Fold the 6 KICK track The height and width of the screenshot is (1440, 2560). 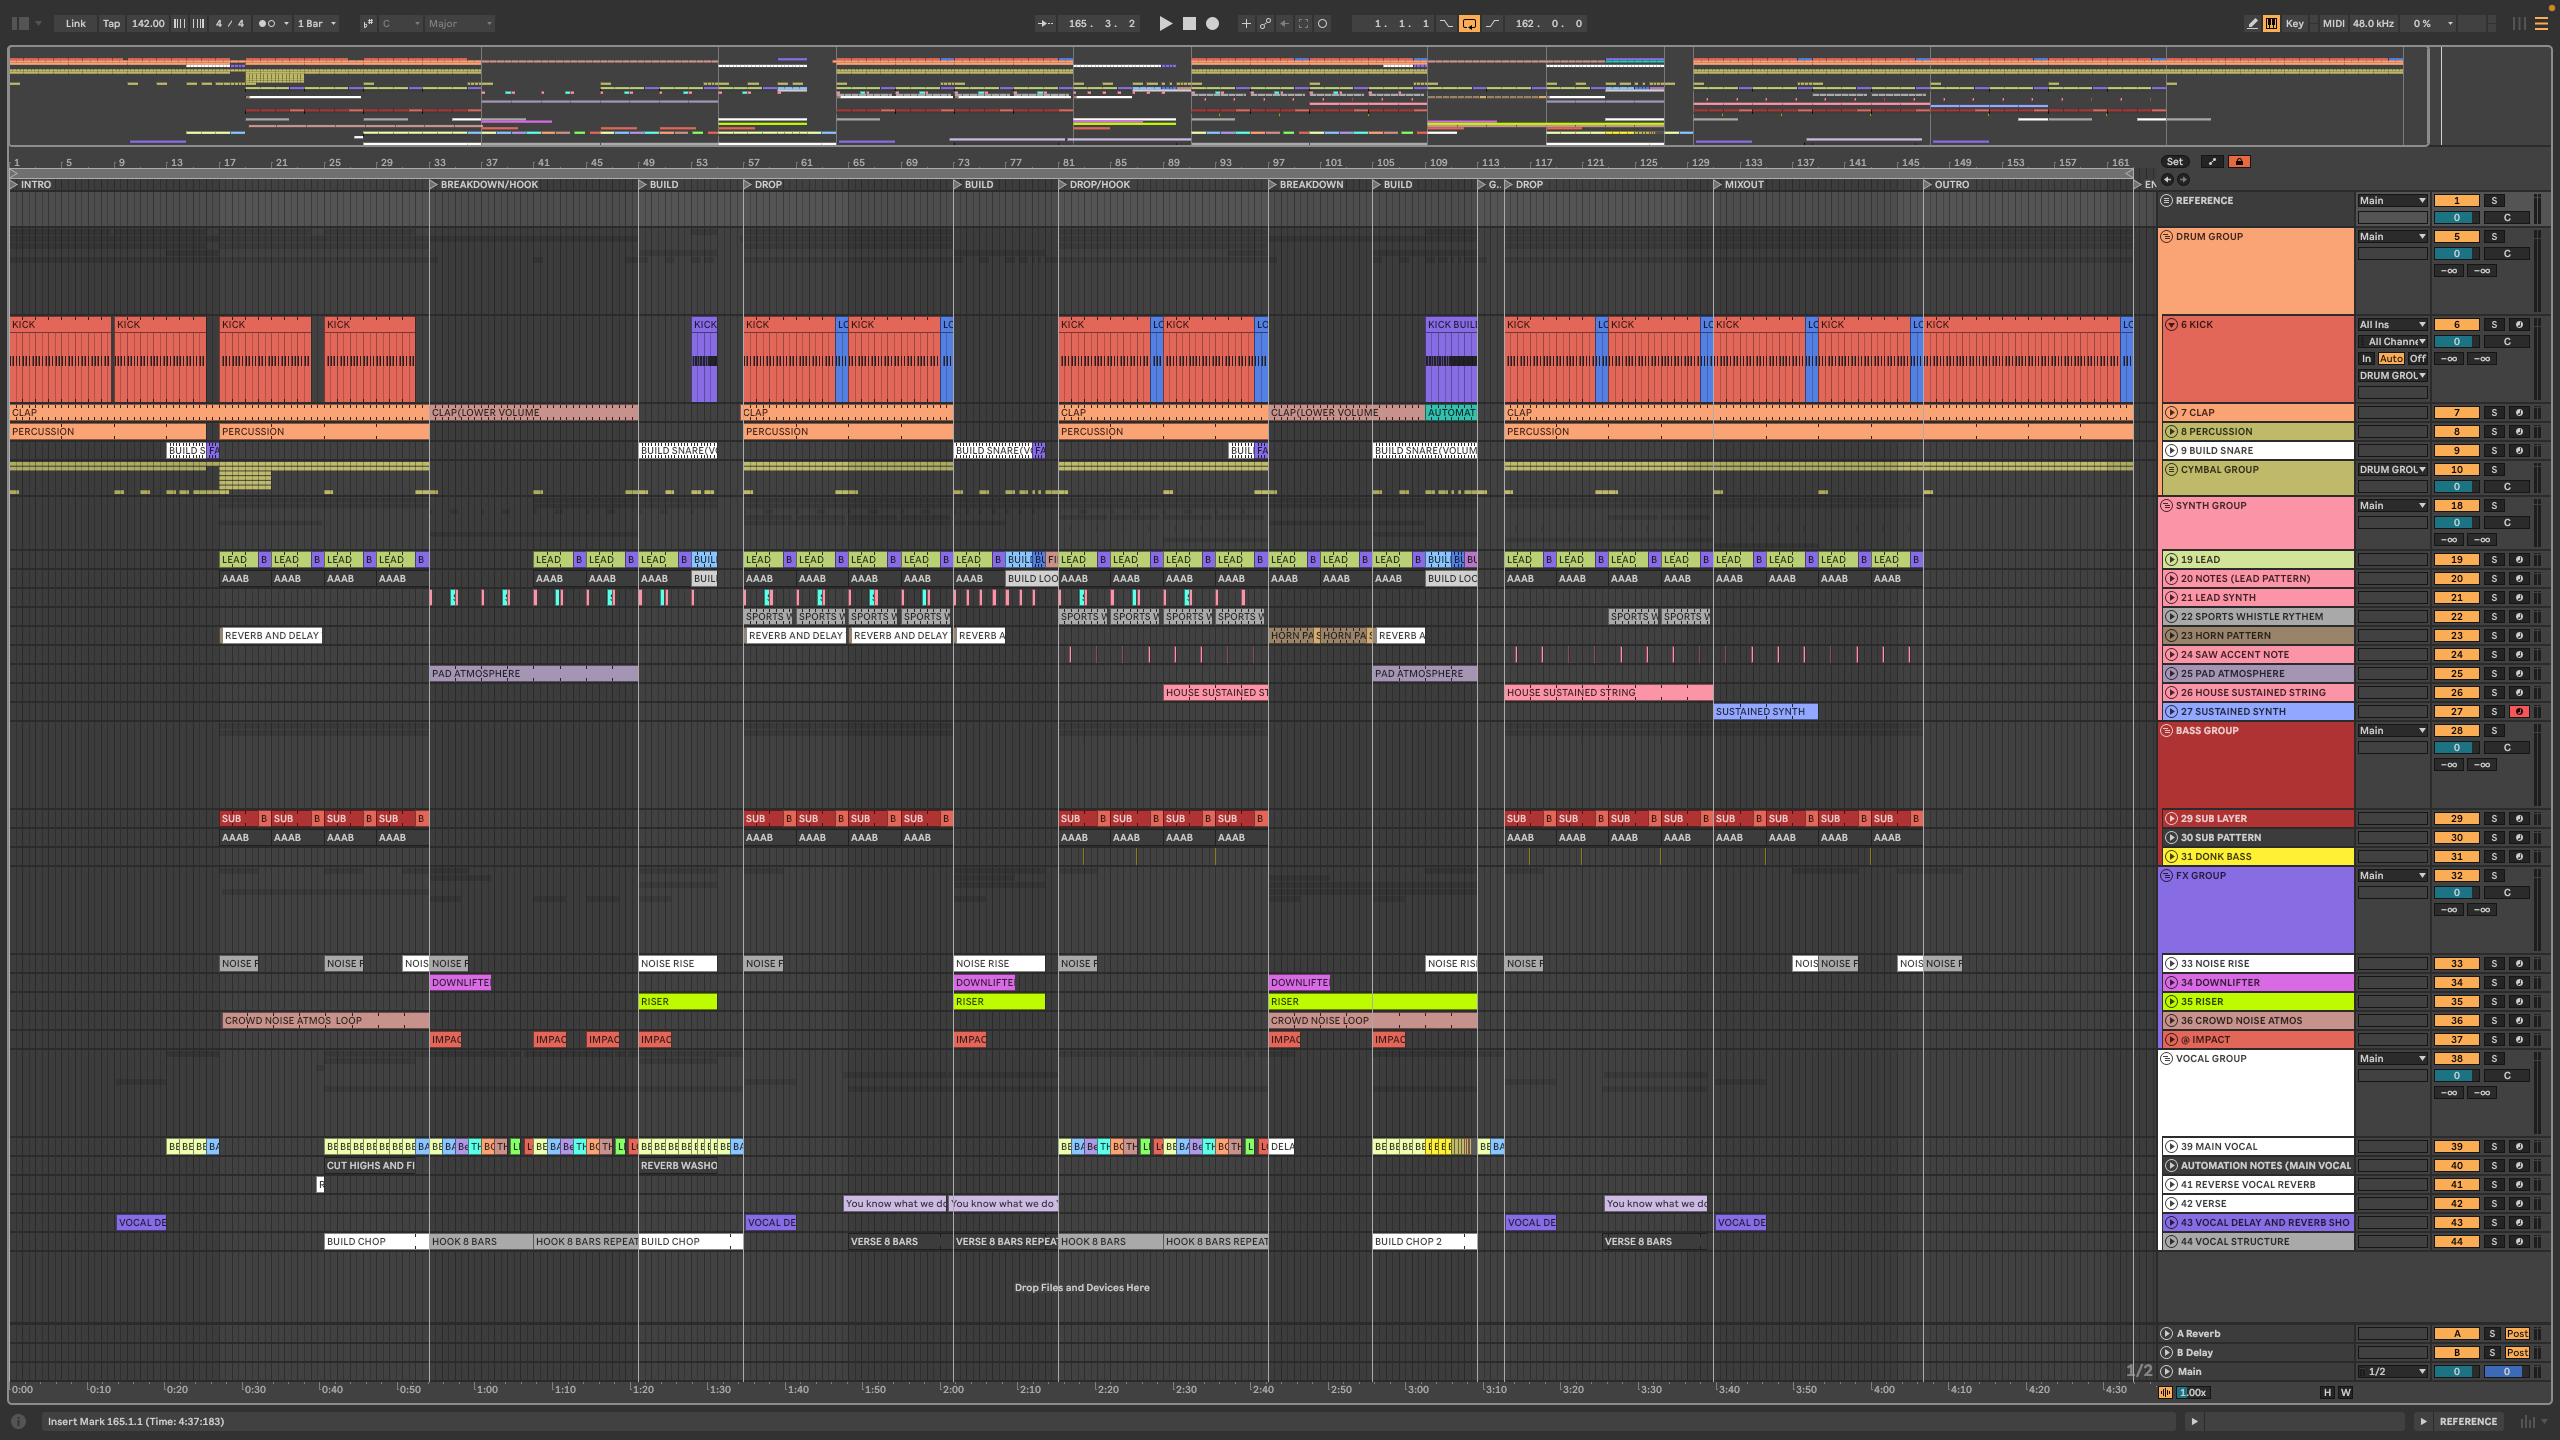[2171, 324]
